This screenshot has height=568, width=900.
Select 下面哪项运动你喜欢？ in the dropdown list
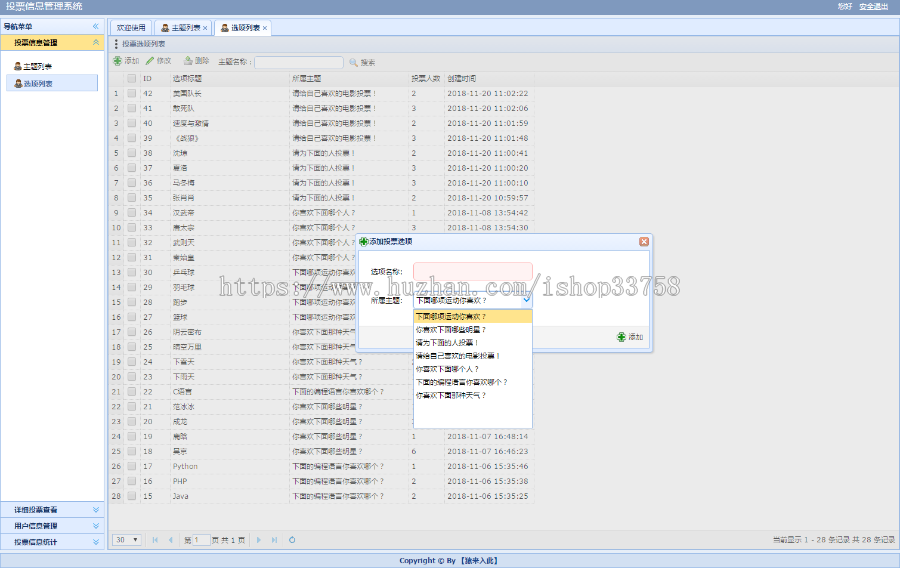[x=473, y=317]
